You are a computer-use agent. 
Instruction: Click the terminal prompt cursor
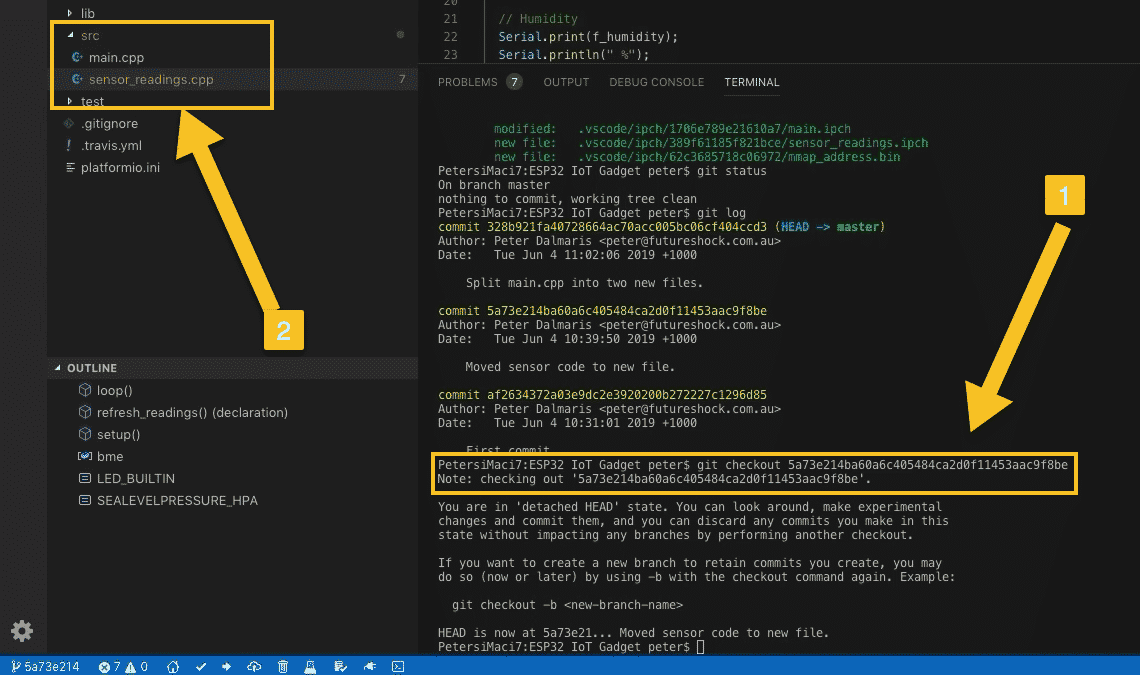pyautogui.click(x=700, y=647)
